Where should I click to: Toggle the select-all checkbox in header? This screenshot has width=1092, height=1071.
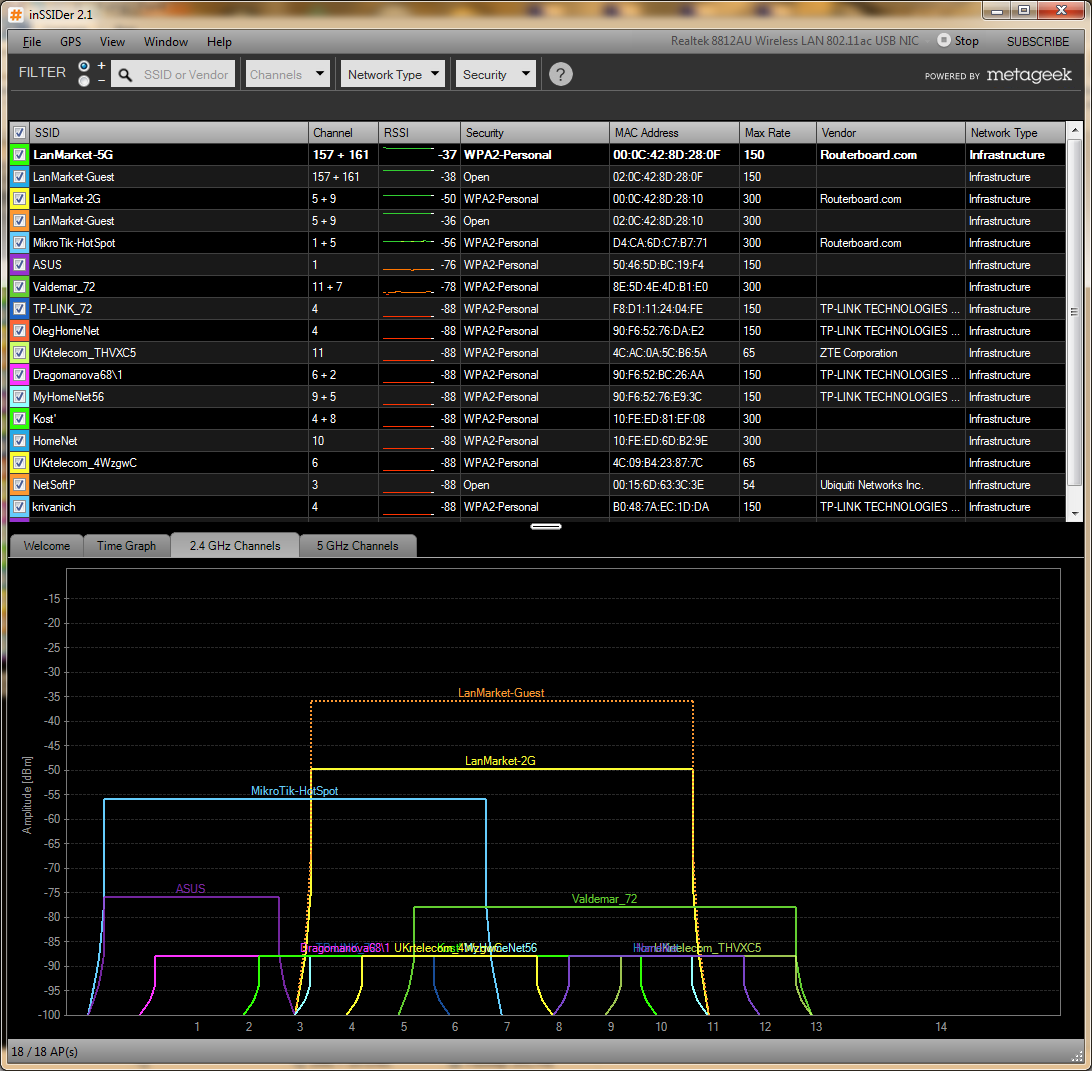pyautogui.click(x=19, y=133)
